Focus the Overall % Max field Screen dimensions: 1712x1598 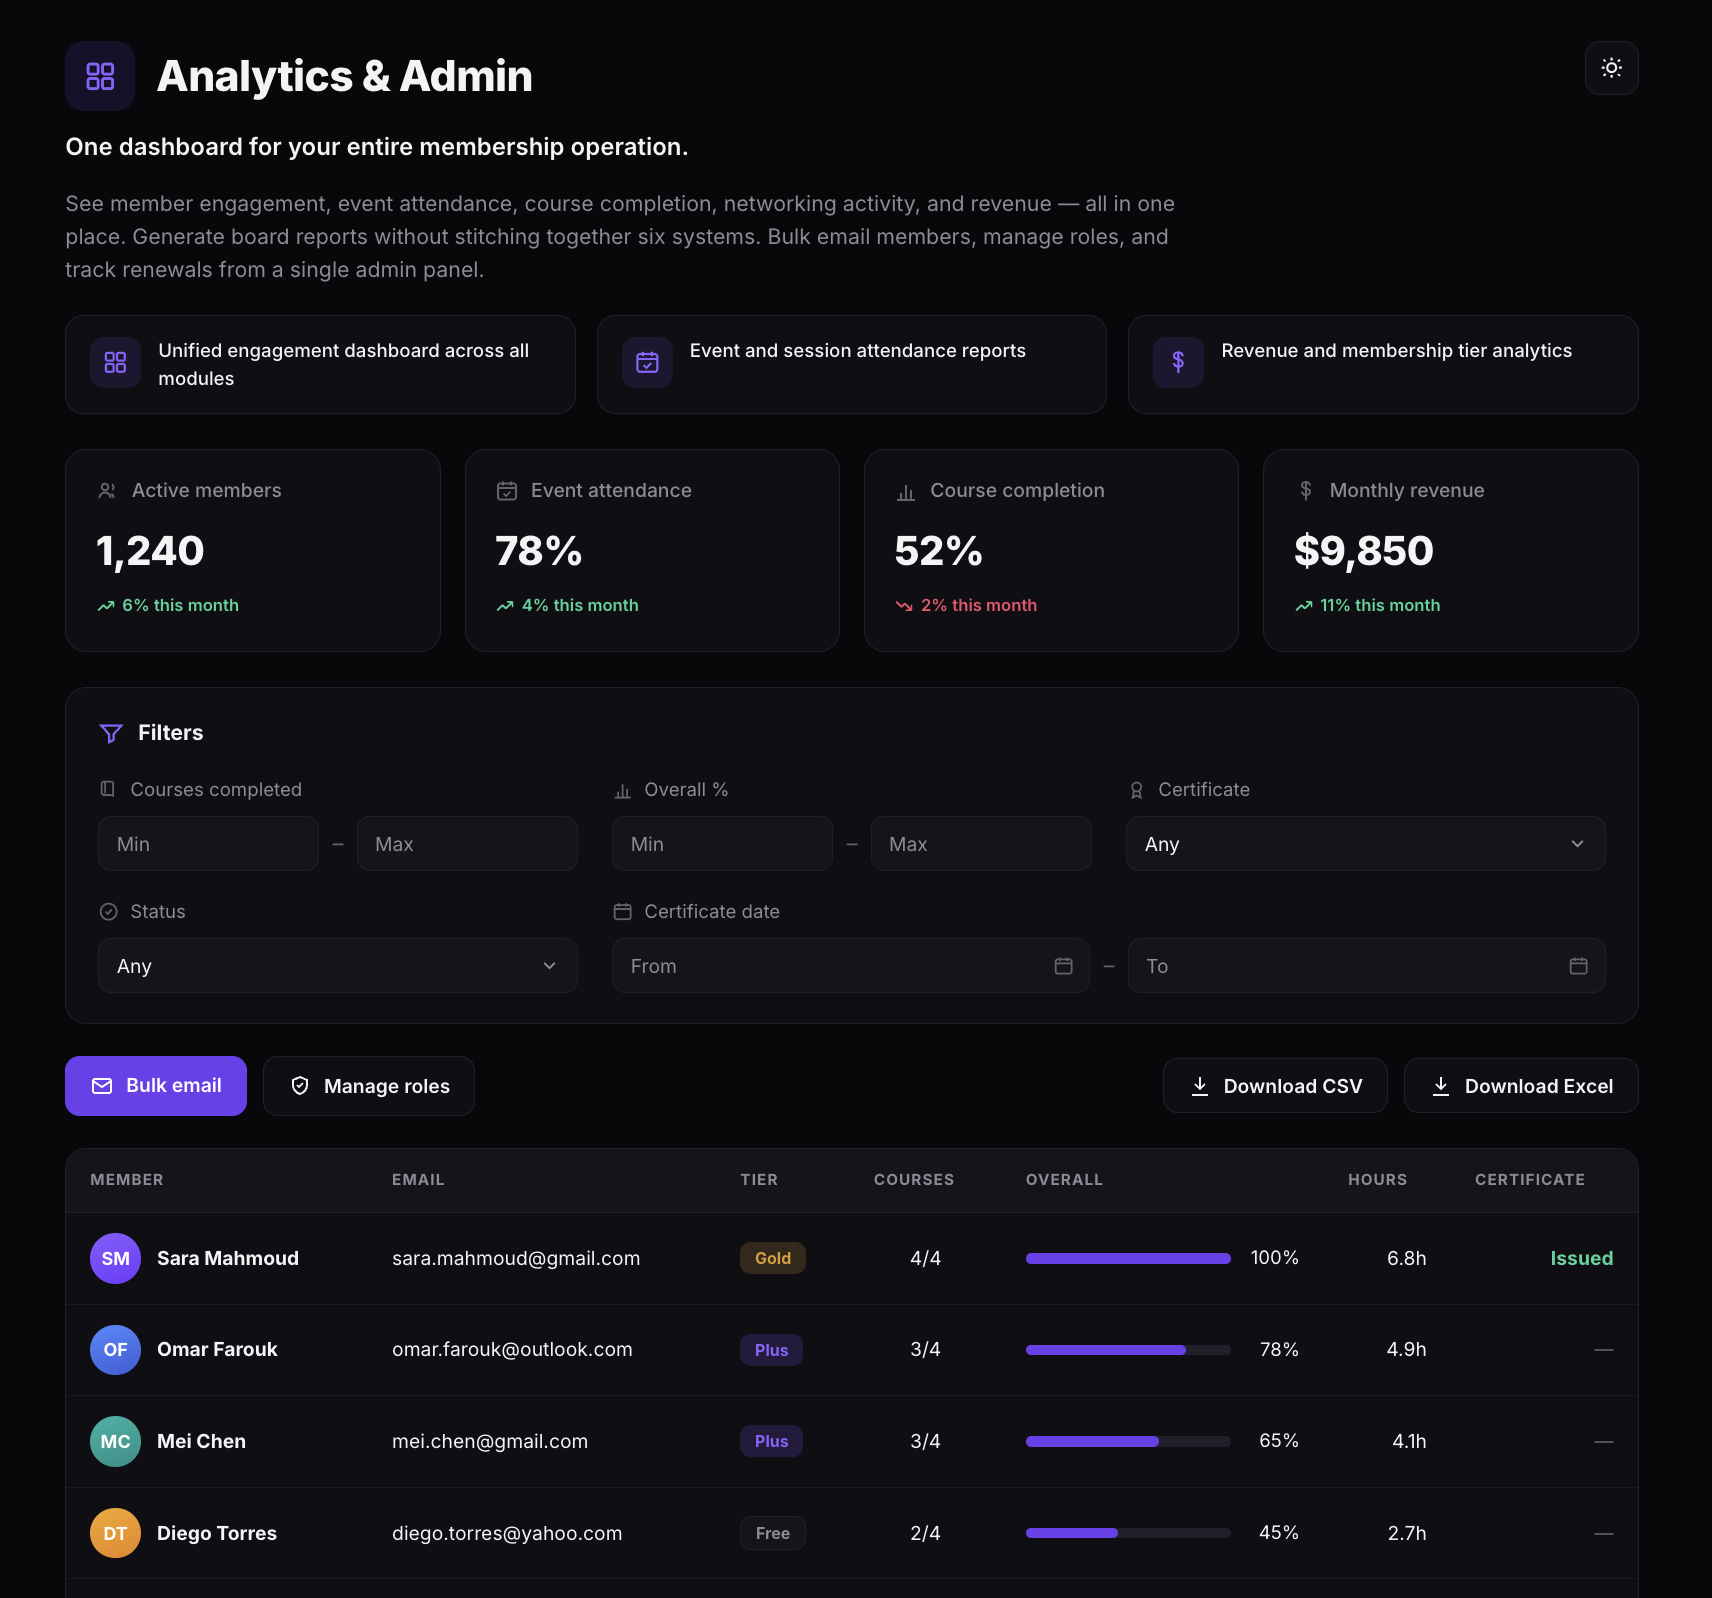[x=981, y=844]
